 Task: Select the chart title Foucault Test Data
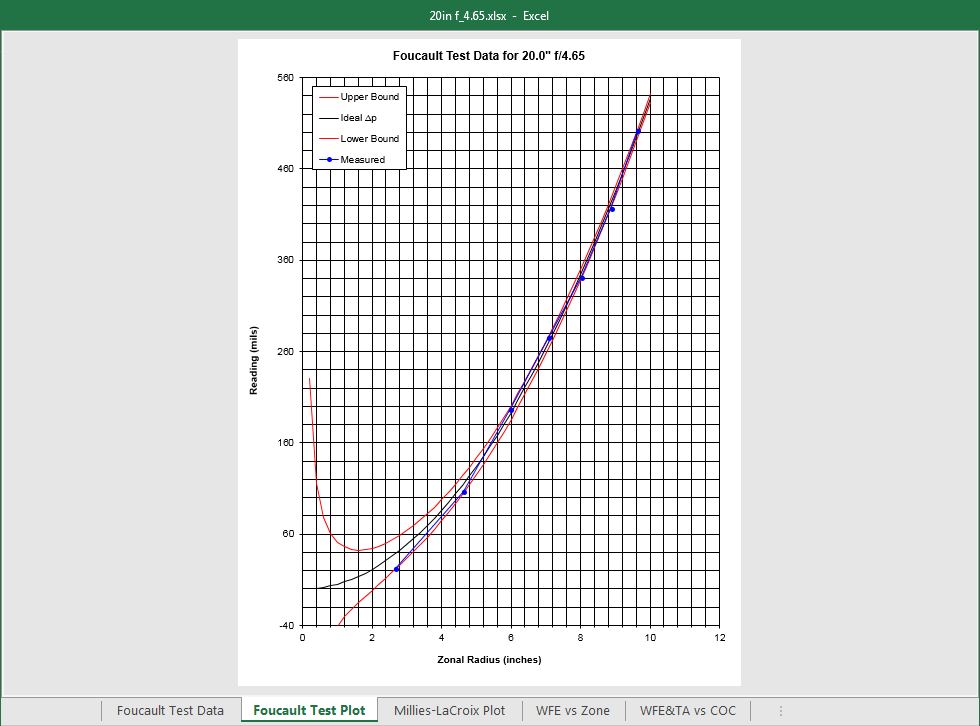click(489, 56)
